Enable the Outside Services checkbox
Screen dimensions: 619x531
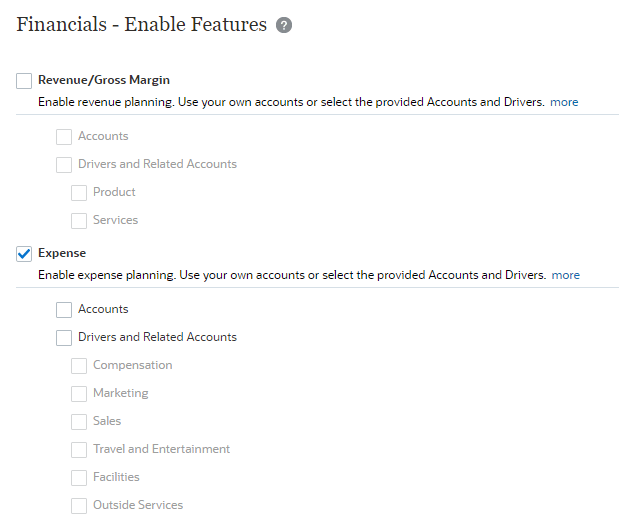click(79, 506)
